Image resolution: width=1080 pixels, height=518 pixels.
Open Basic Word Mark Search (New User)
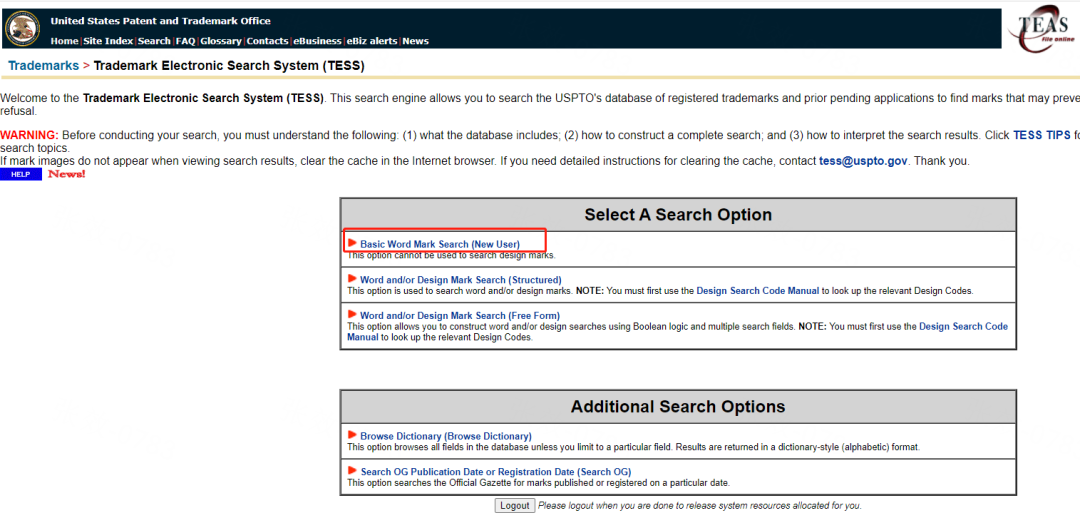[439, 244]
